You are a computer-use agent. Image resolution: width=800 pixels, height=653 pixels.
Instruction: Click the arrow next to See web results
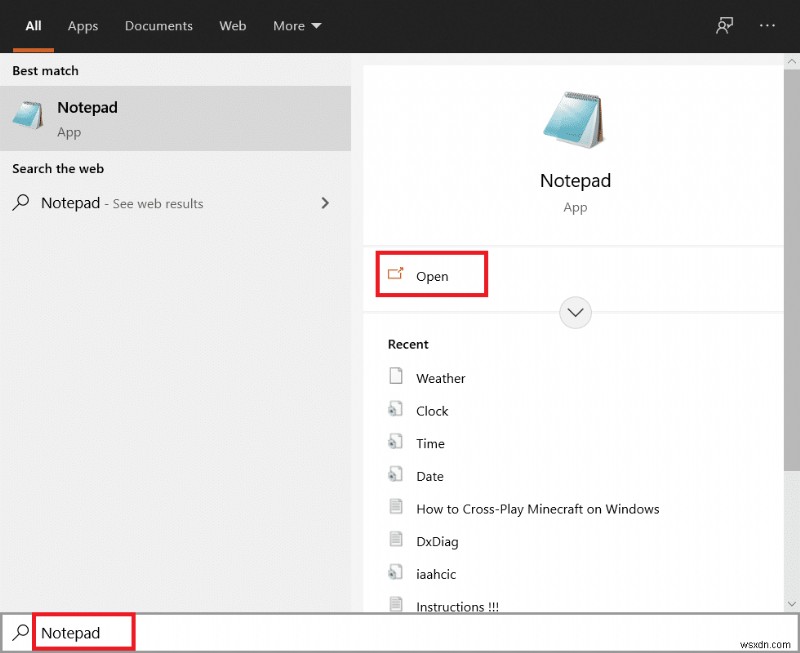click(x=325, y=202)
